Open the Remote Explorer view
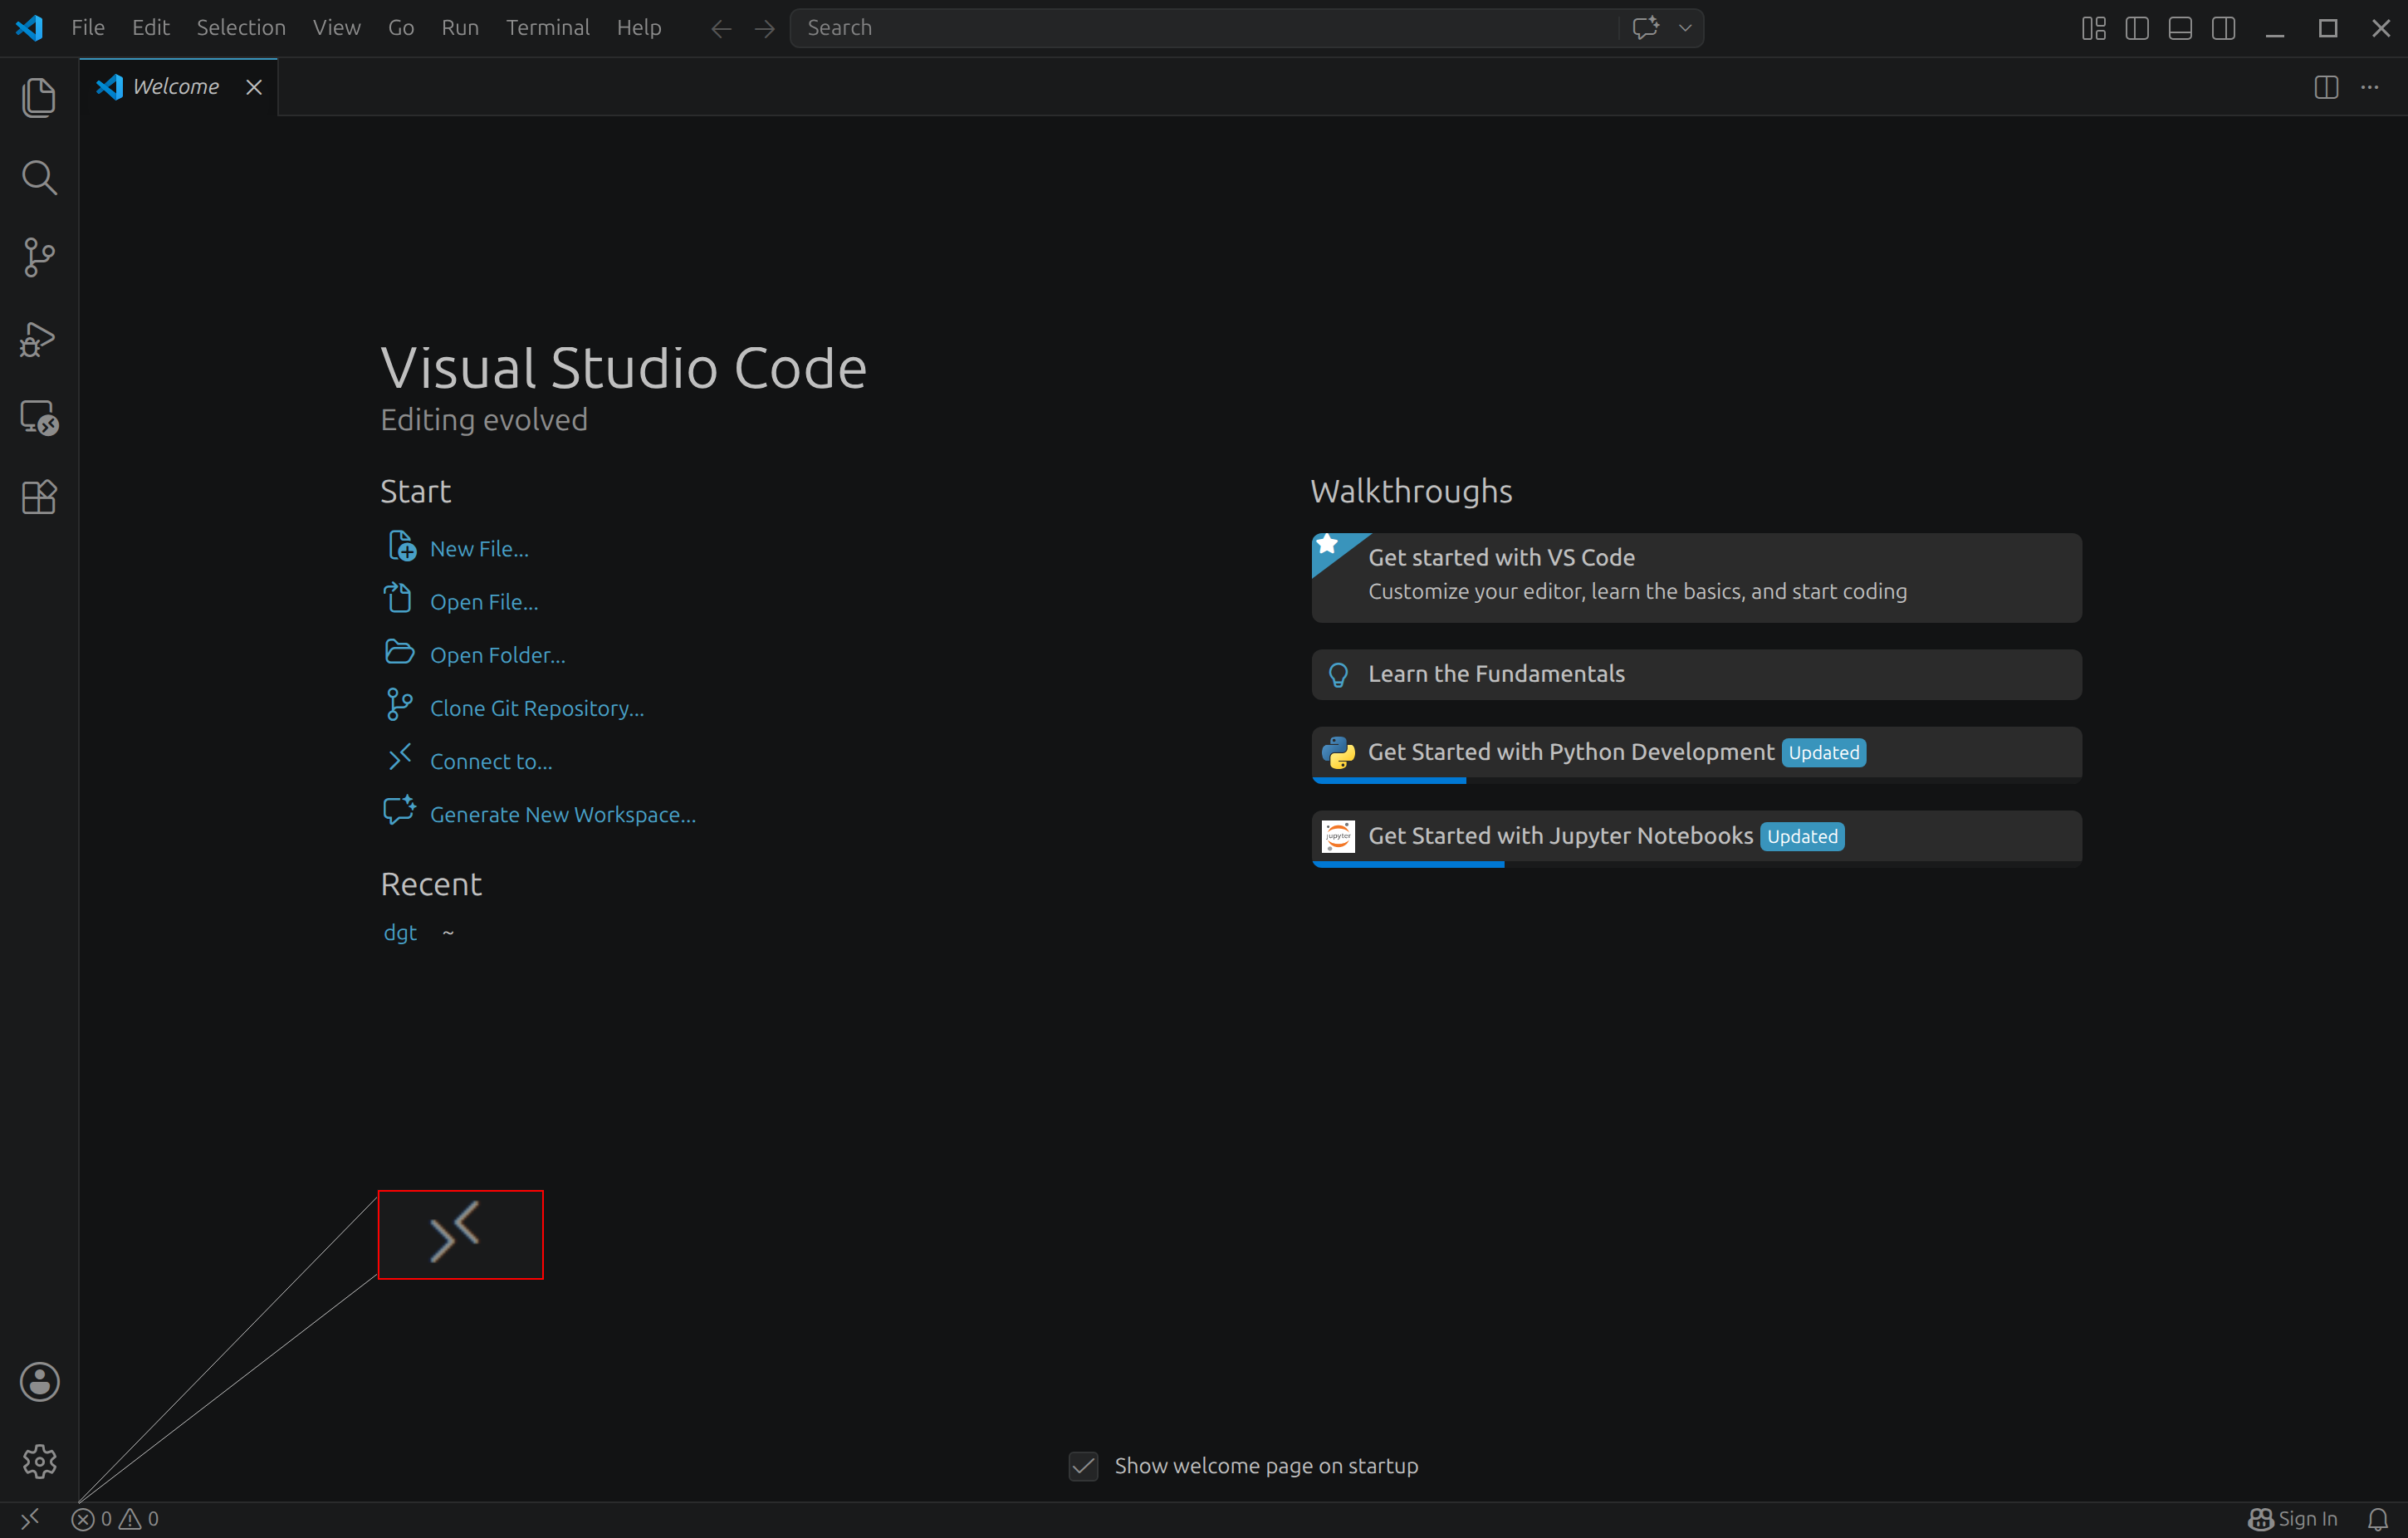The image size is (2408, 1538). pos(39,417)
